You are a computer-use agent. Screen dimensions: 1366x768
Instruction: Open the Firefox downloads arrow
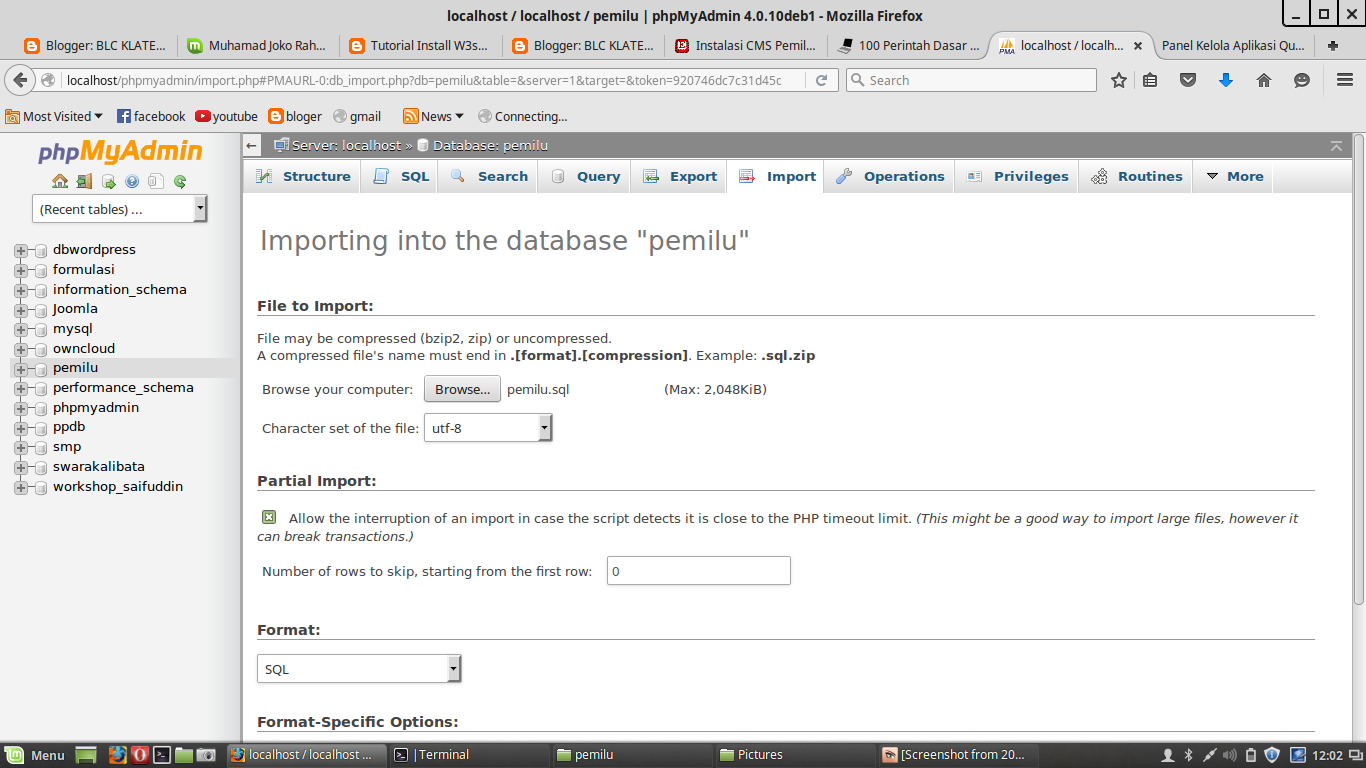tap(1226, 80)
